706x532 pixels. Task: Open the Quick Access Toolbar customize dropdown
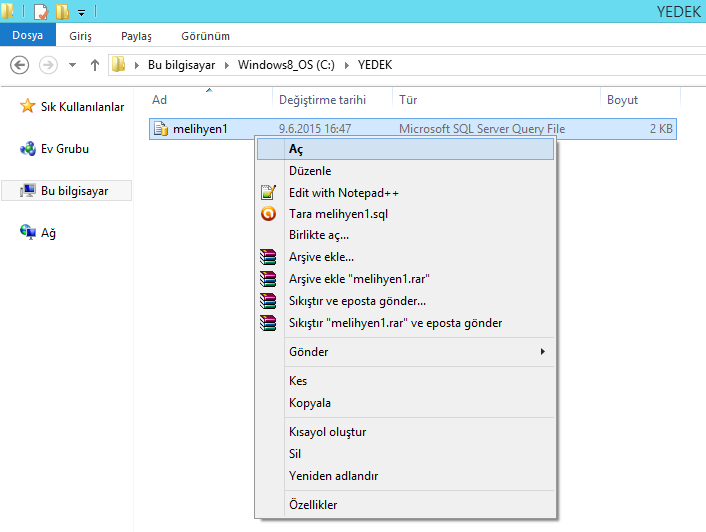click(x=81, y=13)
